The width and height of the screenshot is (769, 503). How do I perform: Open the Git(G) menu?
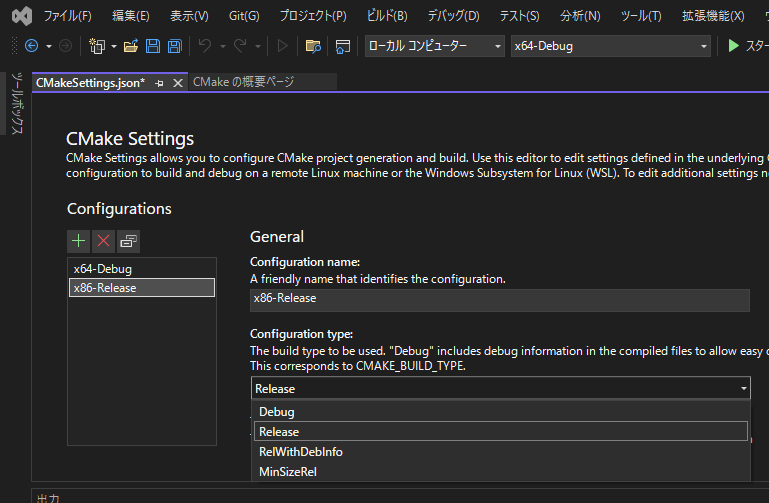pos(244,16)
